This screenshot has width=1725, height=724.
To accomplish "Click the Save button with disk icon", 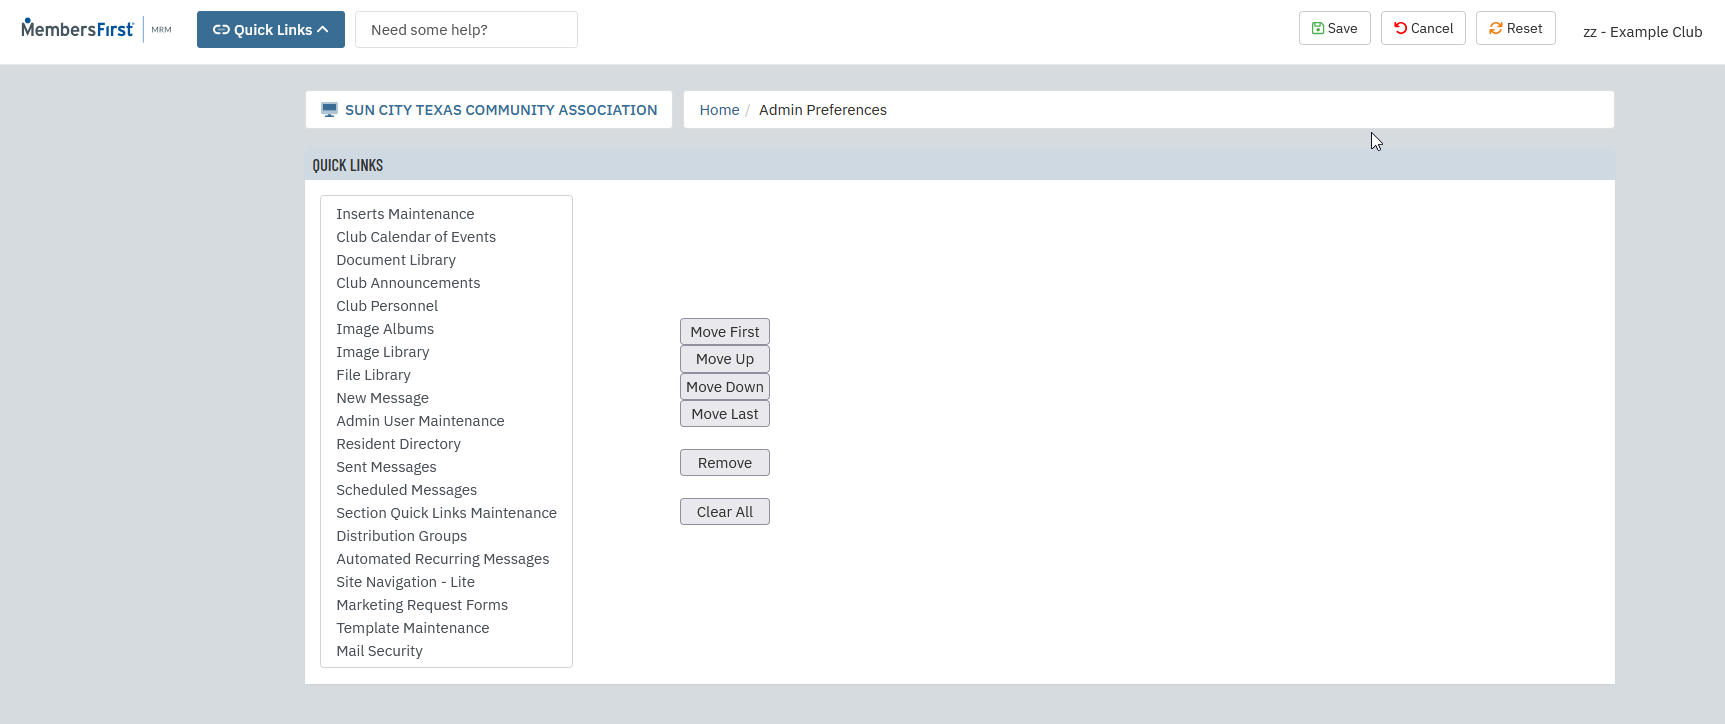I will click(1334, 28).
